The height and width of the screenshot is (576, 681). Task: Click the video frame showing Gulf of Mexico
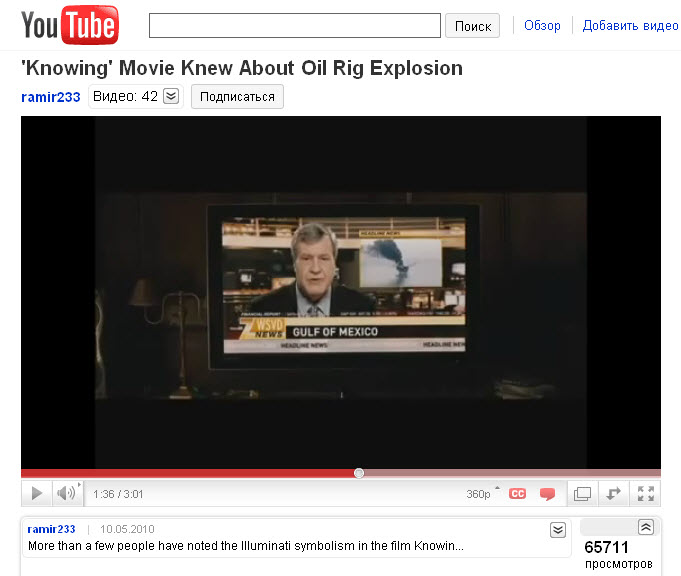341,292
